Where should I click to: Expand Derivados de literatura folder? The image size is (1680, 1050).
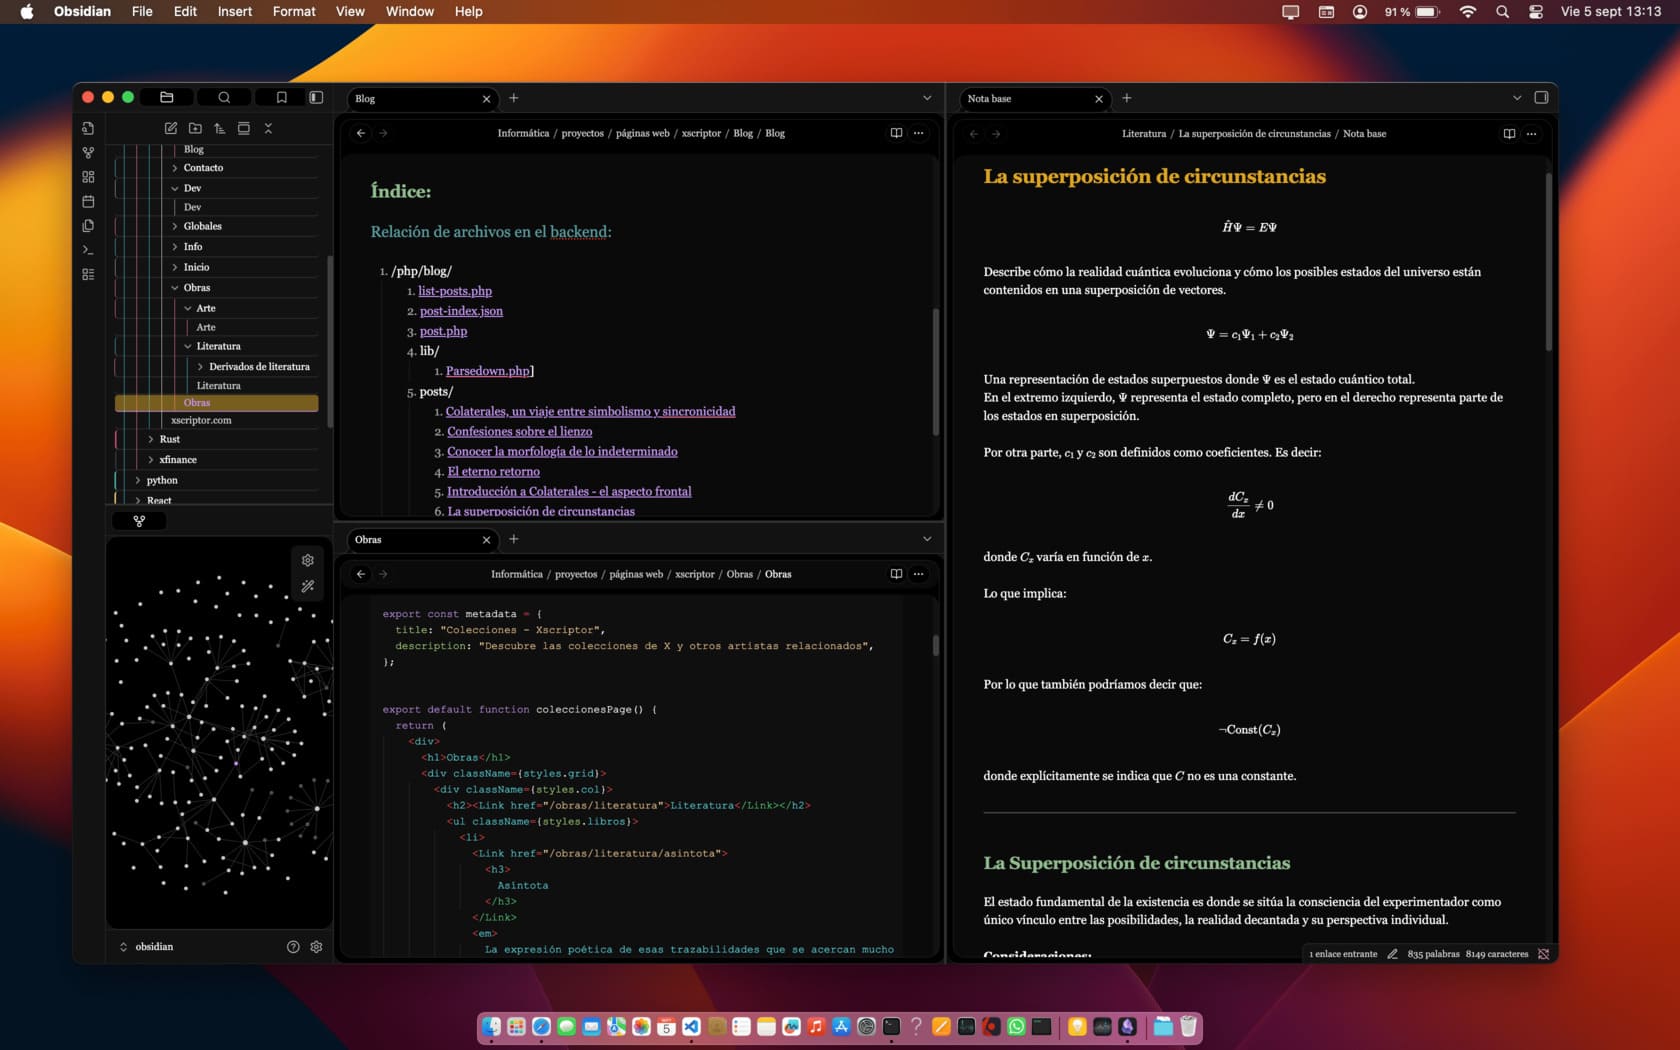(200, 367)
